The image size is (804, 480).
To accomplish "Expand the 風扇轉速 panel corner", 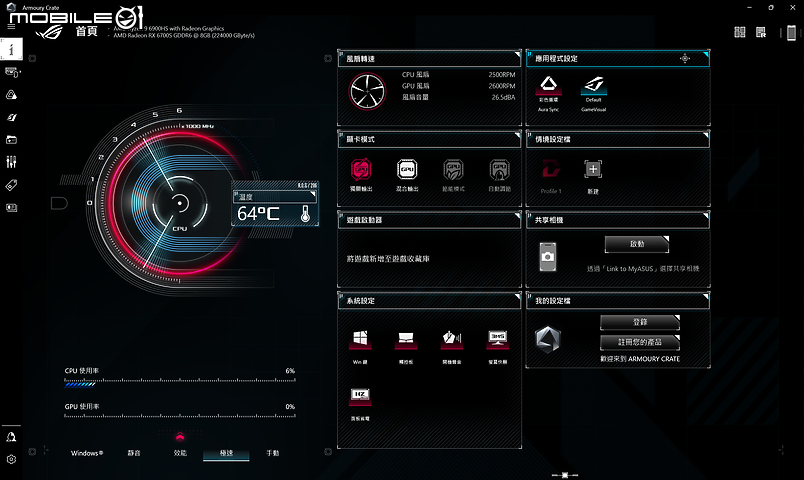I will pos(517,54).
